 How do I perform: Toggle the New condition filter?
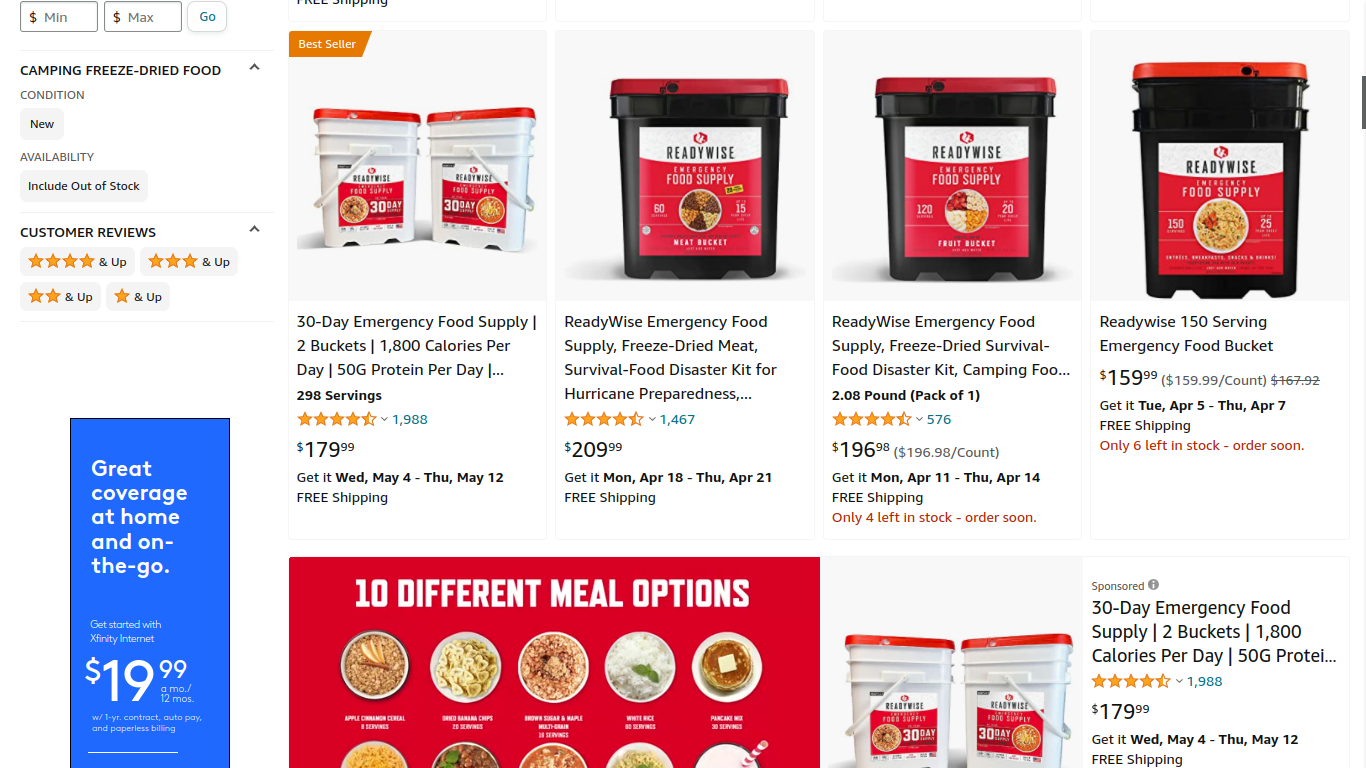click(42, 124)
